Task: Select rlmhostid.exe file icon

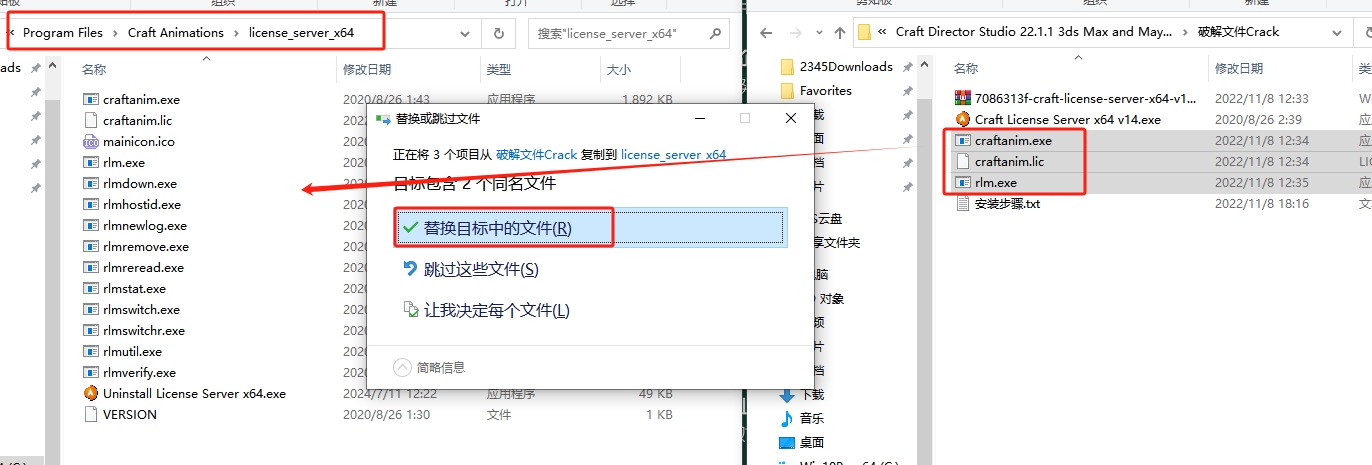Action: (91, 204)
